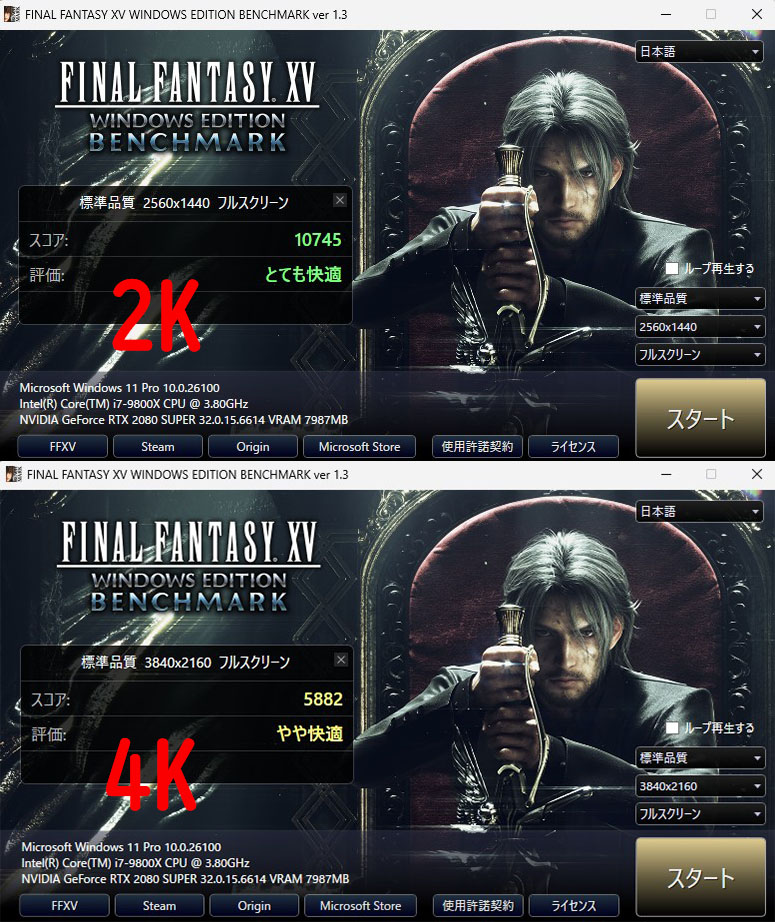Open ライセンス in the lower window
775x922 pixels.
tap(574, 906)
